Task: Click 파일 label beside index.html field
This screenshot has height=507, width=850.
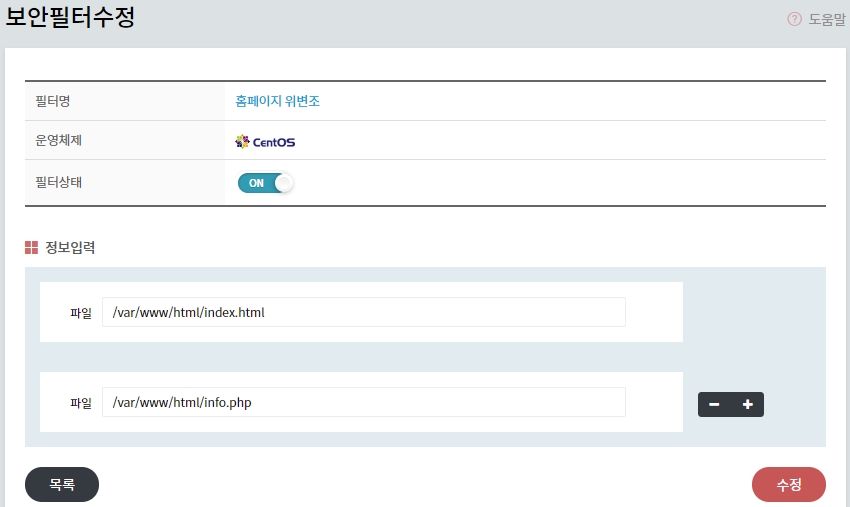Action: pyautogui.click(x=80, y=313)
